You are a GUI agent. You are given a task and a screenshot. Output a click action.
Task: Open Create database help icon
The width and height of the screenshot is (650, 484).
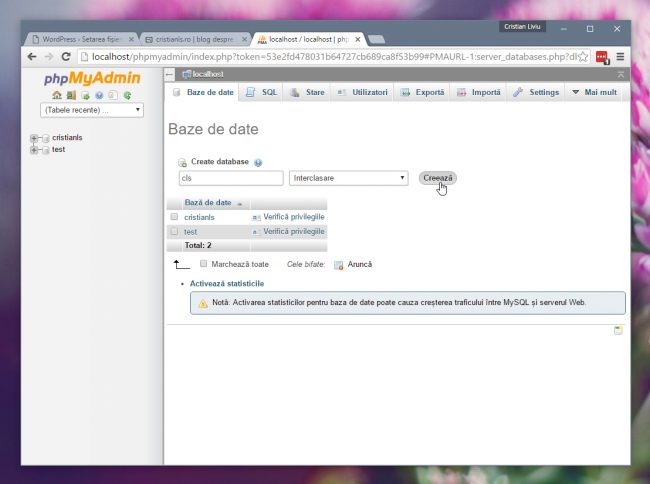pyautogui.click(x=258, y=162)
